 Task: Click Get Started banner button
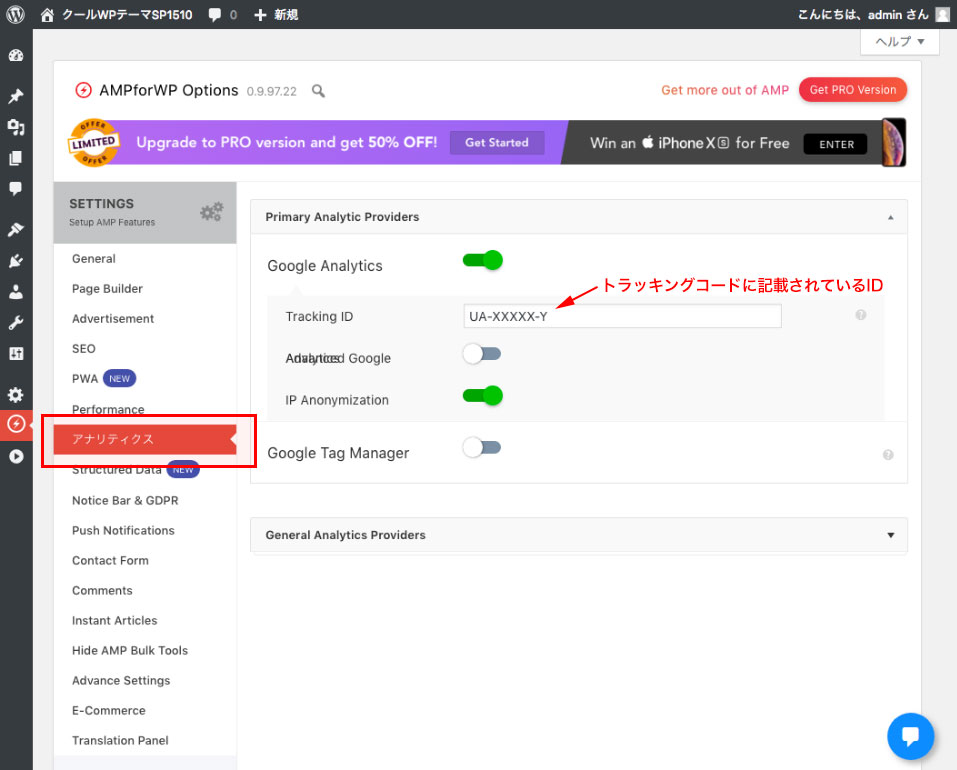coord(497,142)
